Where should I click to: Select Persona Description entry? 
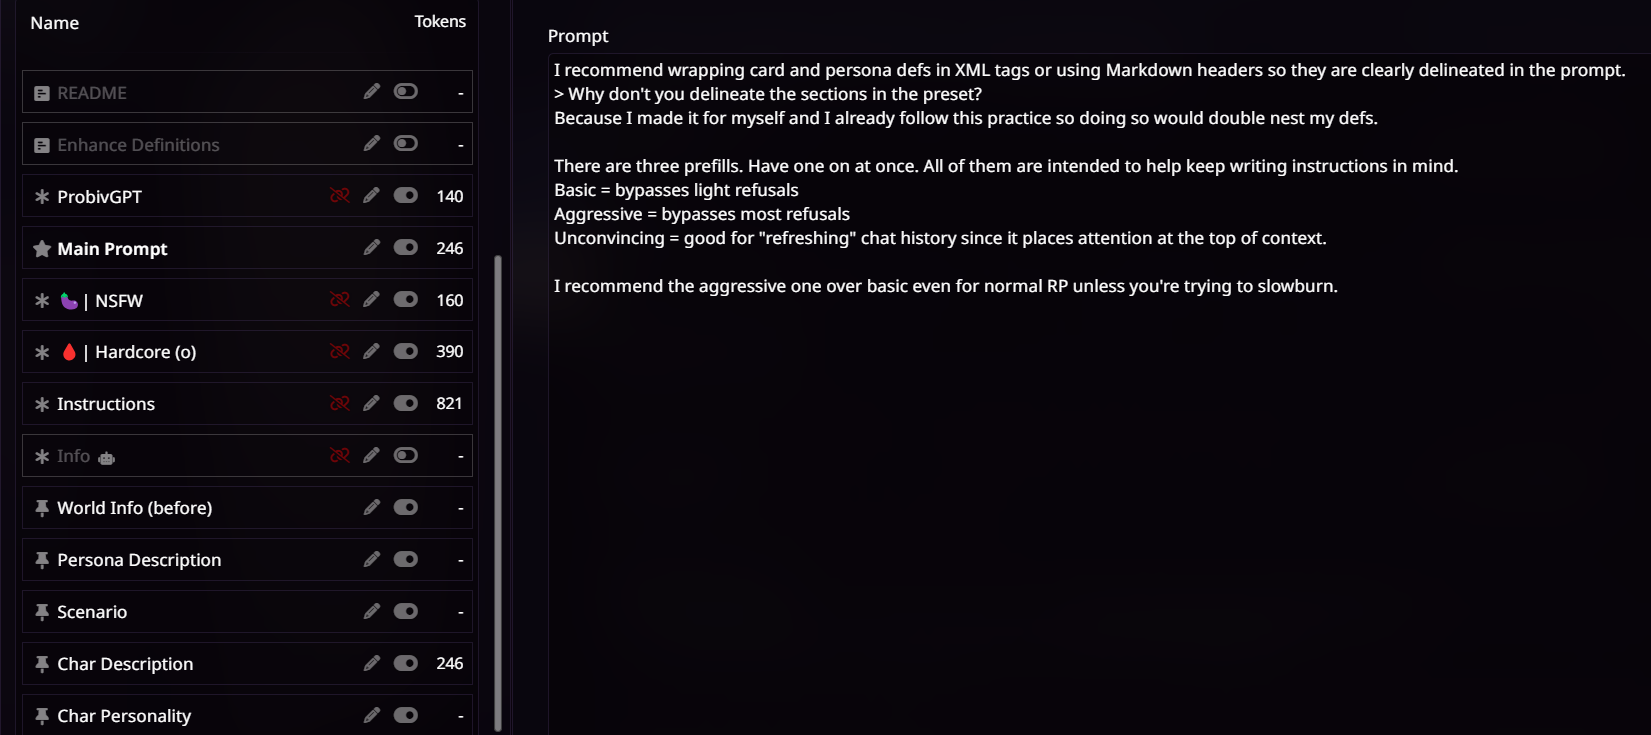click(x=139, y=560)
